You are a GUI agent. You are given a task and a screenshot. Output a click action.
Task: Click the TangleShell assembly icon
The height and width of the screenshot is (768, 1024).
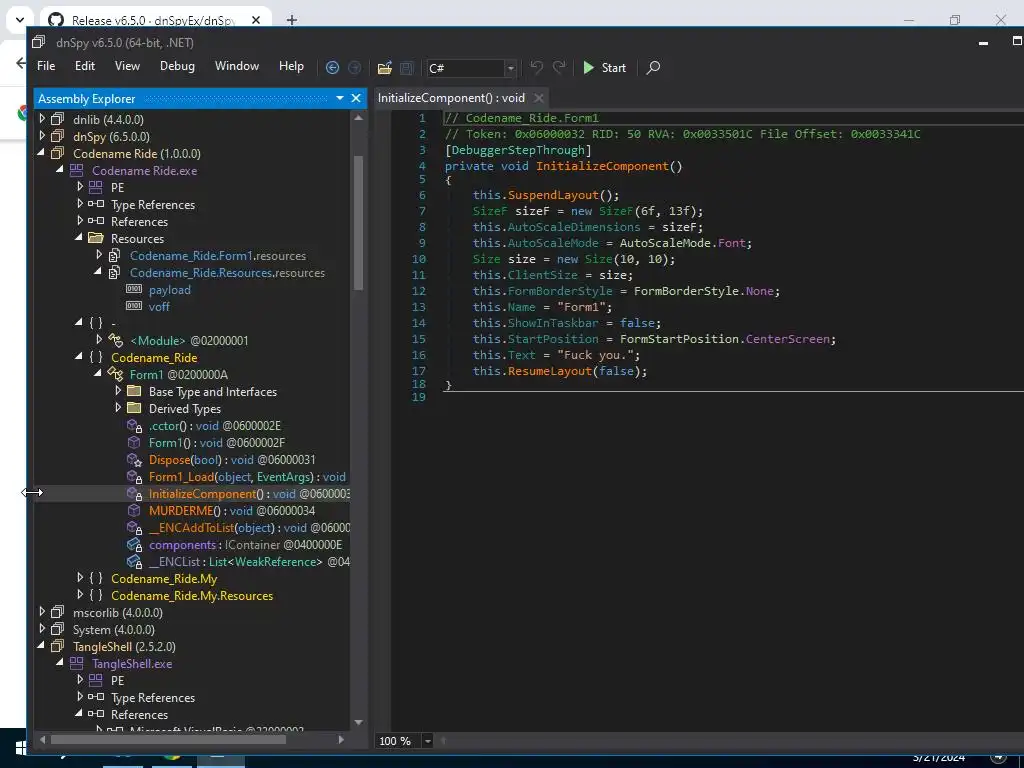(57, 647)
